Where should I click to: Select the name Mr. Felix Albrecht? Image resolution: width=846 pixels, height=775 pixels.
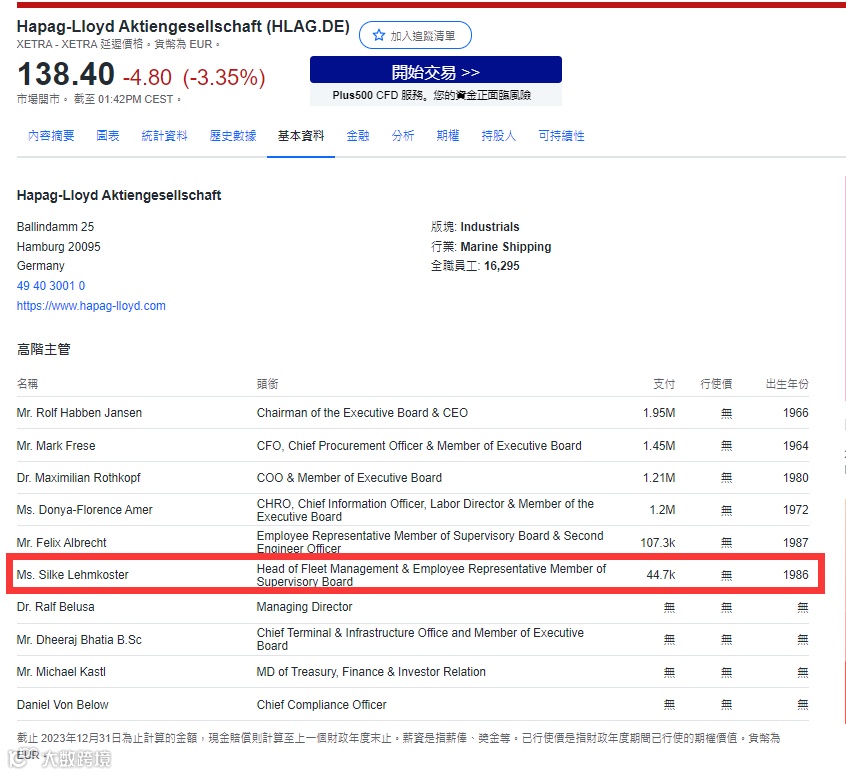(62, 542)
